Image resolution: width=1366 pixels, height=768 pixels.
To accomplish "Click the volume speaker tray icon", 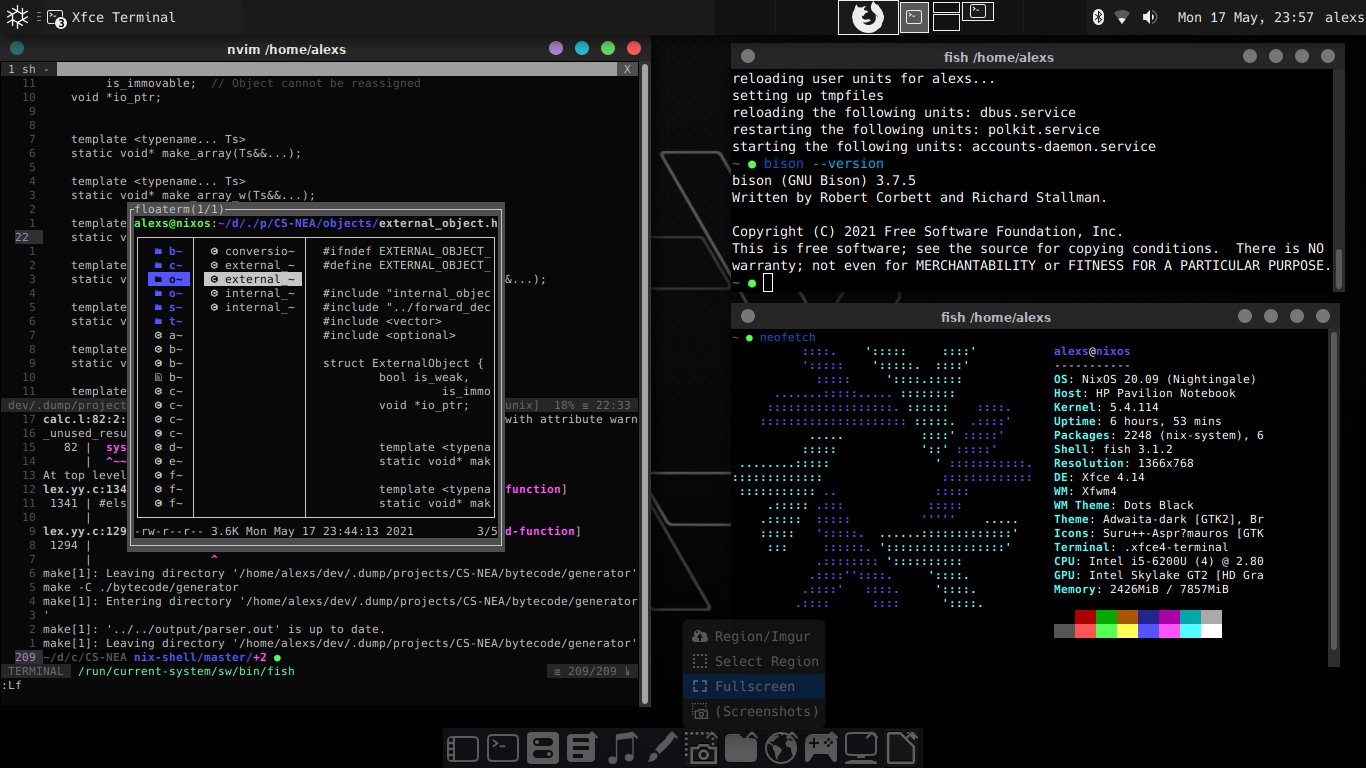I will [1149, 17].
